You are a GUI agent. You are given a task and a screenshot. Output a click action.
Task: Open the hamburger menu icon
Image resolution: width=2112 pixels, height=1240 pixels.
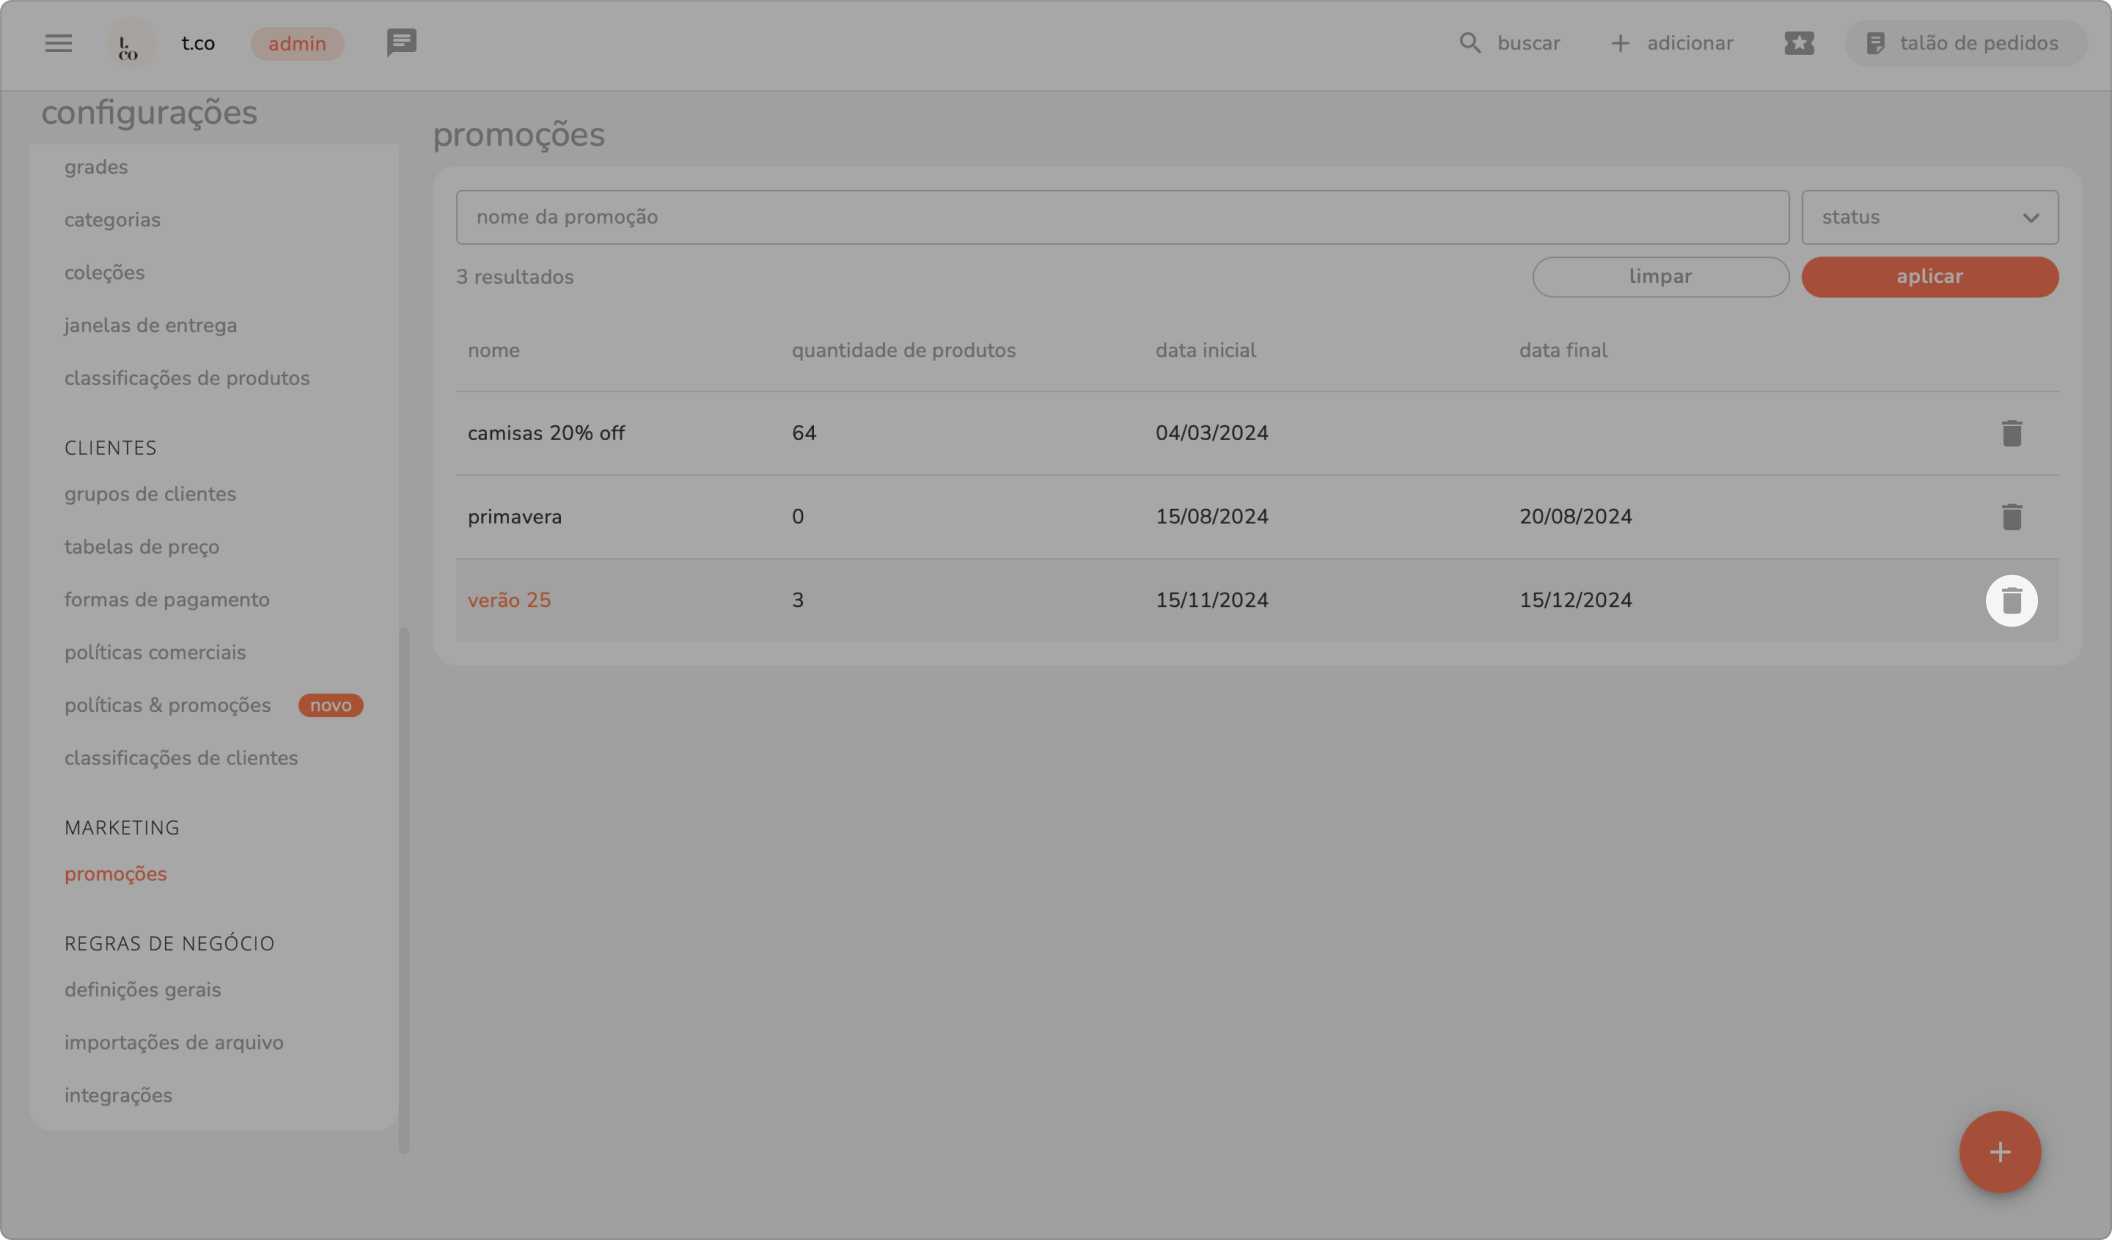(x=58, y=43)
